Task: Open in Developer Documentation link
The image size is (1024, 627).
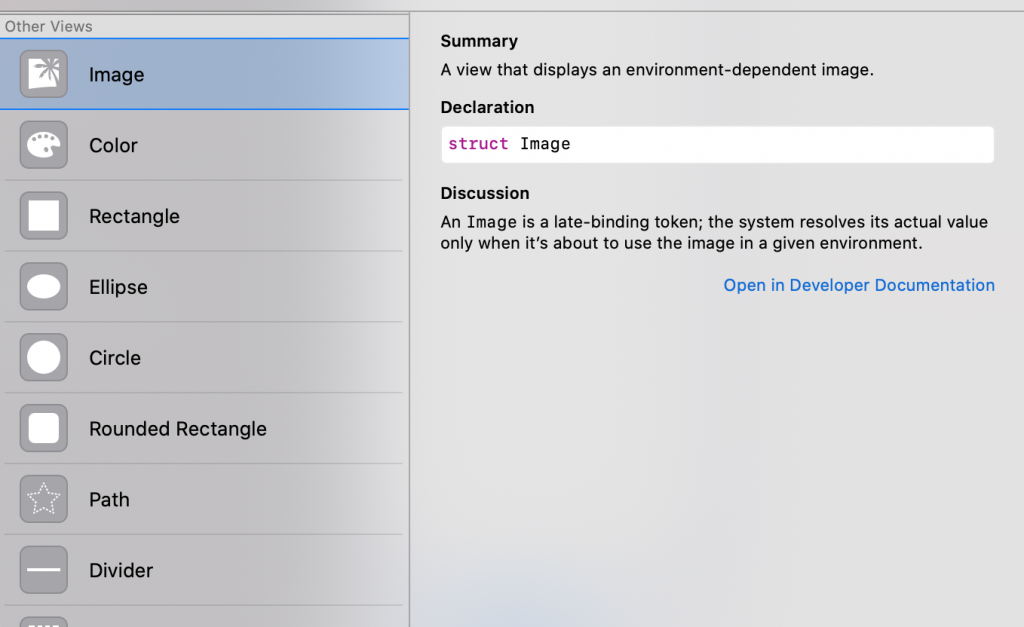Action: 858,285
